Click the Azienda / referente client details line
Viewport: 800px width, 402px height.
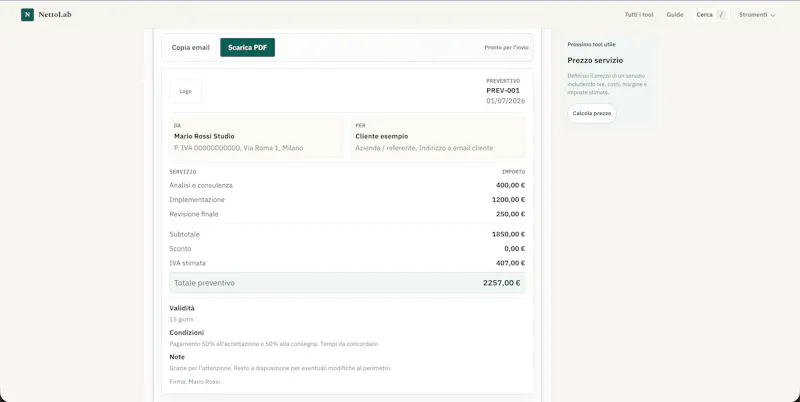(424, 148)
